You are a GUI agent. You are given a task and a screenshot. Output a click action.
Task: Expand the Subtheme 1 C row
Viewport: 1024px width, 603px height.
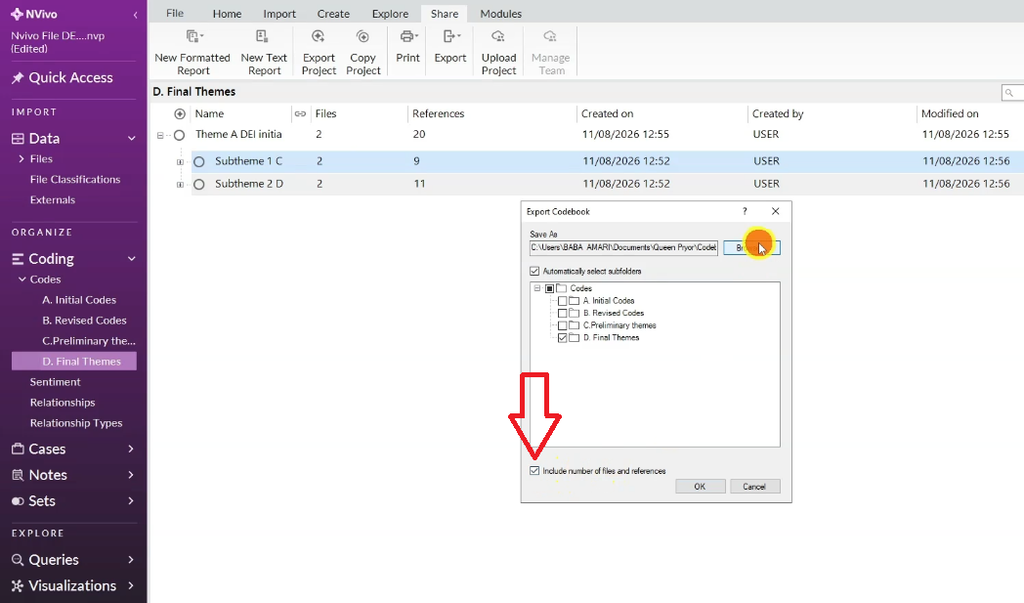[x=180, y=162]
